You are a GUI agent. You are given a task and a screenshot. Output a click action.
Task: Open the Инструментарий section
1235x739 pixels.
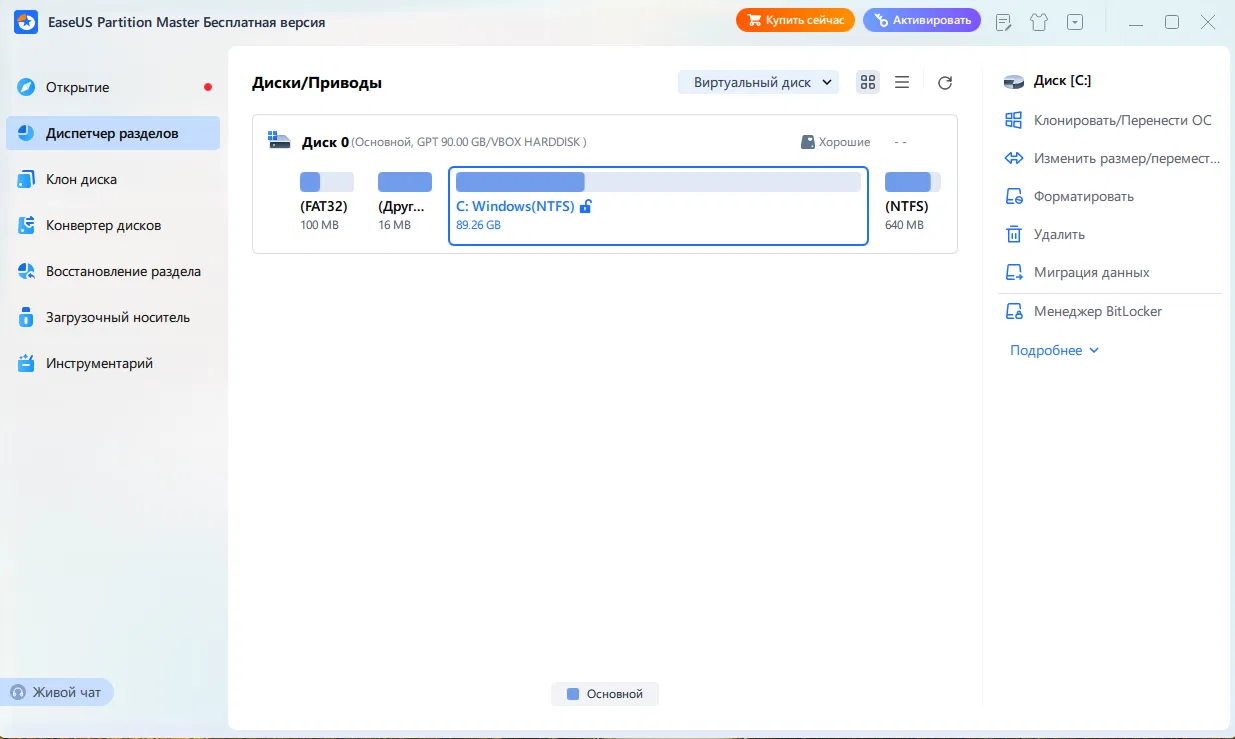(113, 363)
